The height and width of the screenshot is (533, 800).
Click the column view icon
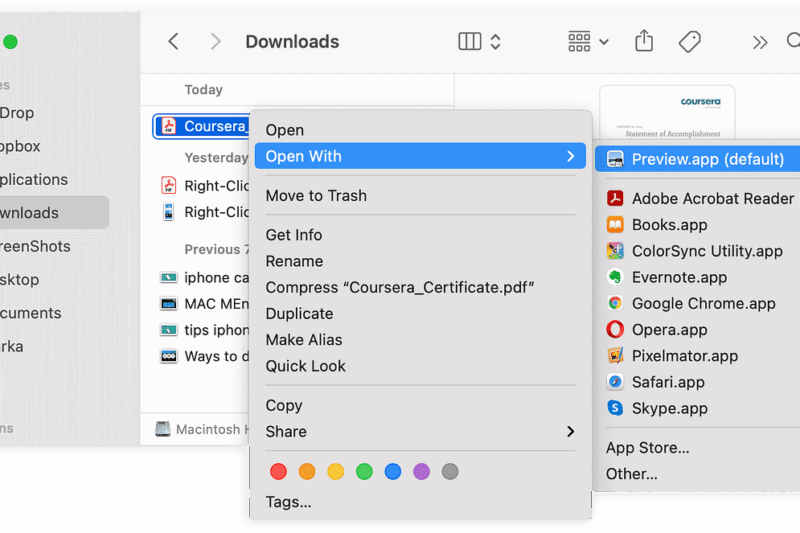tap(469, 41)
